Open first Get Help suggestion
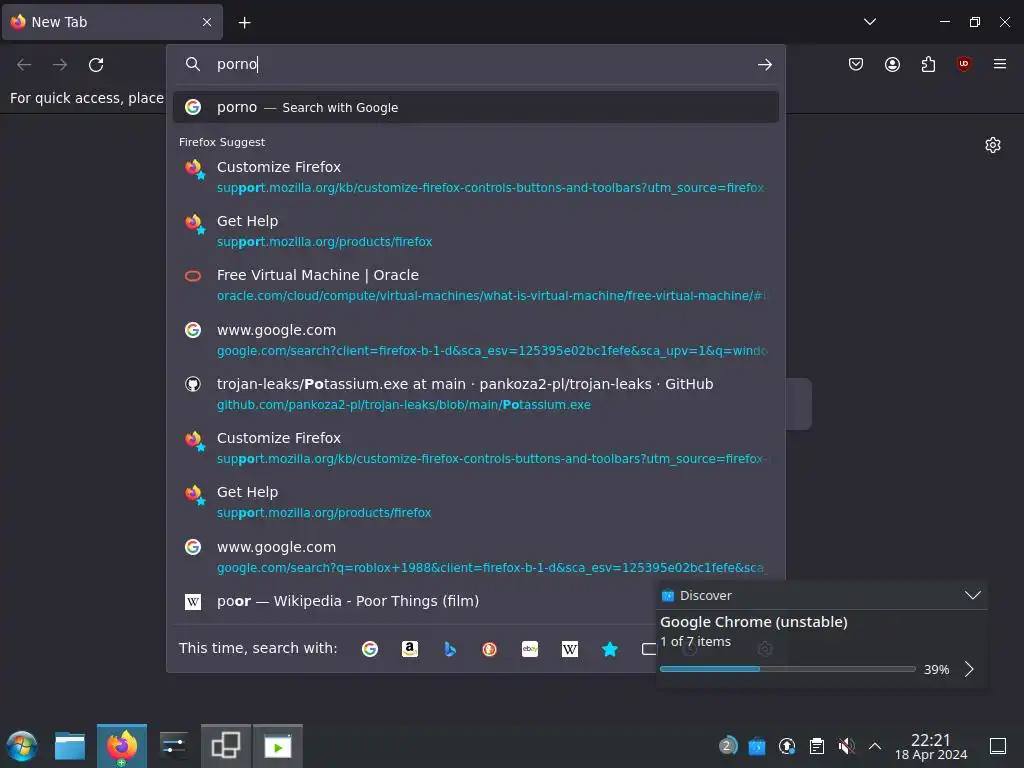1024x768 pixels. pyautogui.click(x=475, y=231)
